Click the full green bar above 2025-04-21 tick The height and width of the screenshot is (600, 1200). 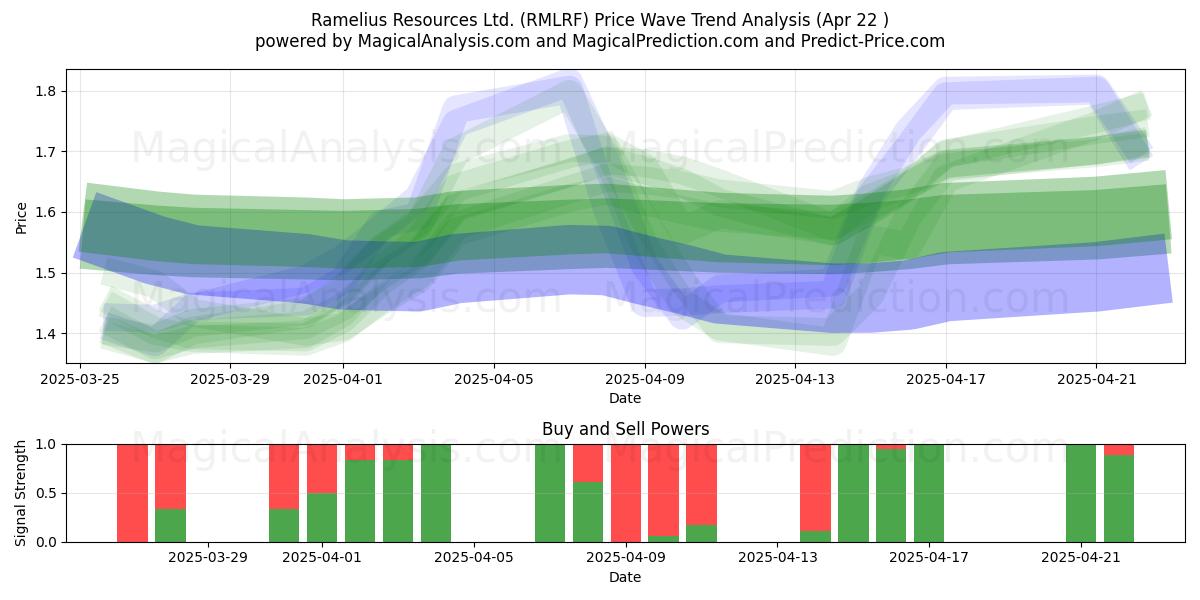click(x=1081, y=493)
